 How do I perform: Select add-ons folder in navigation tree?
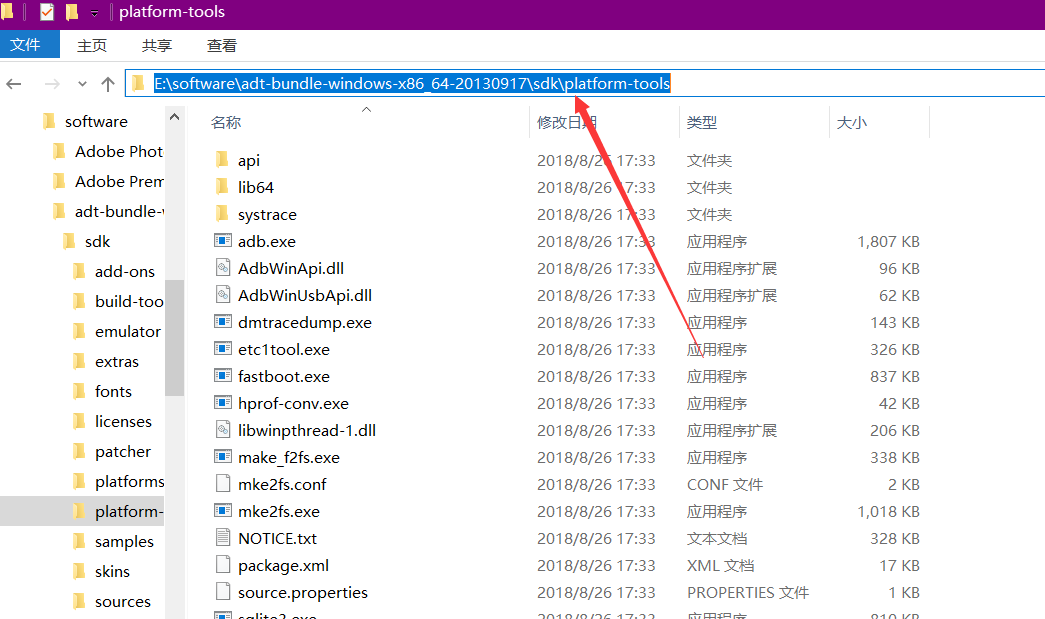(x=125, y=271)
